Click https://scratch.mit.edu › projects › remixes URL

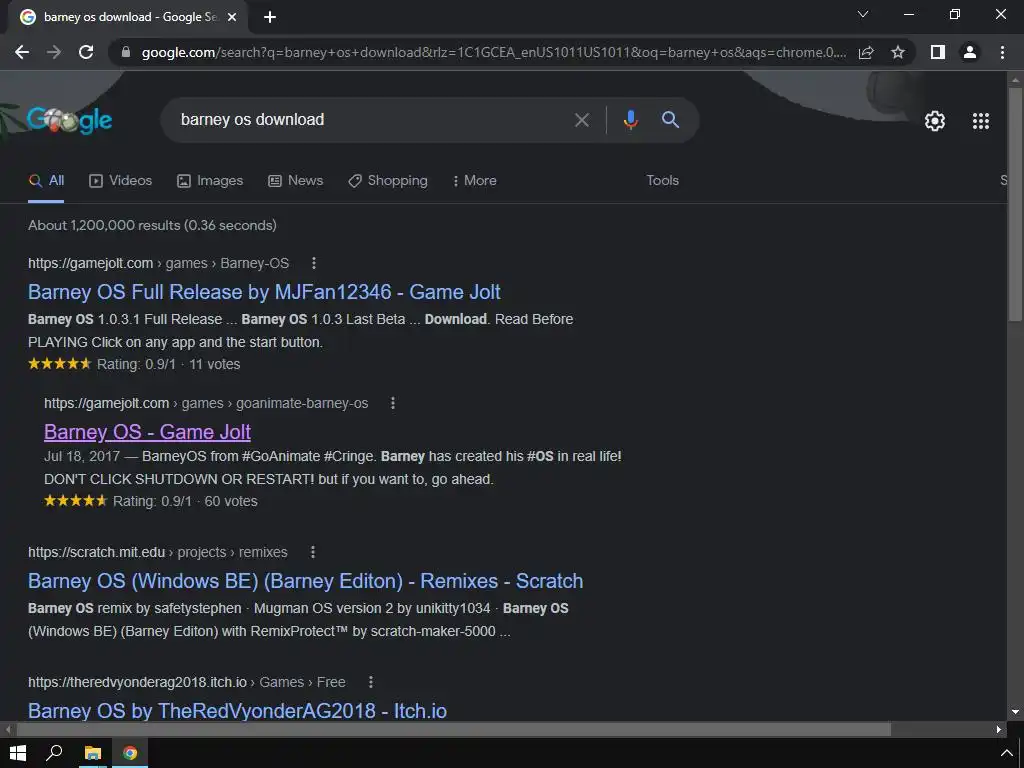(x=157, y=552)
